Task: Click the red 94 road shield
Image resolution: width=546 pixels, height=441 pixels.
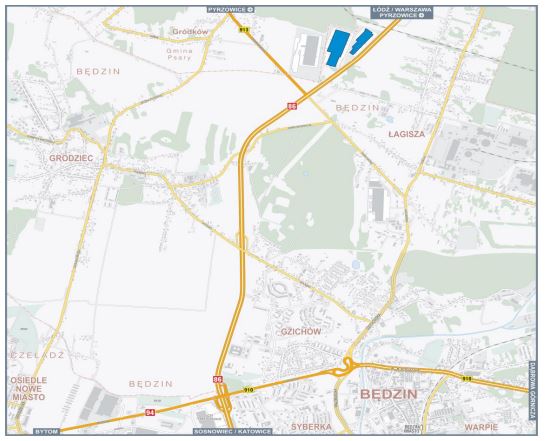Action: coord(150,412)
